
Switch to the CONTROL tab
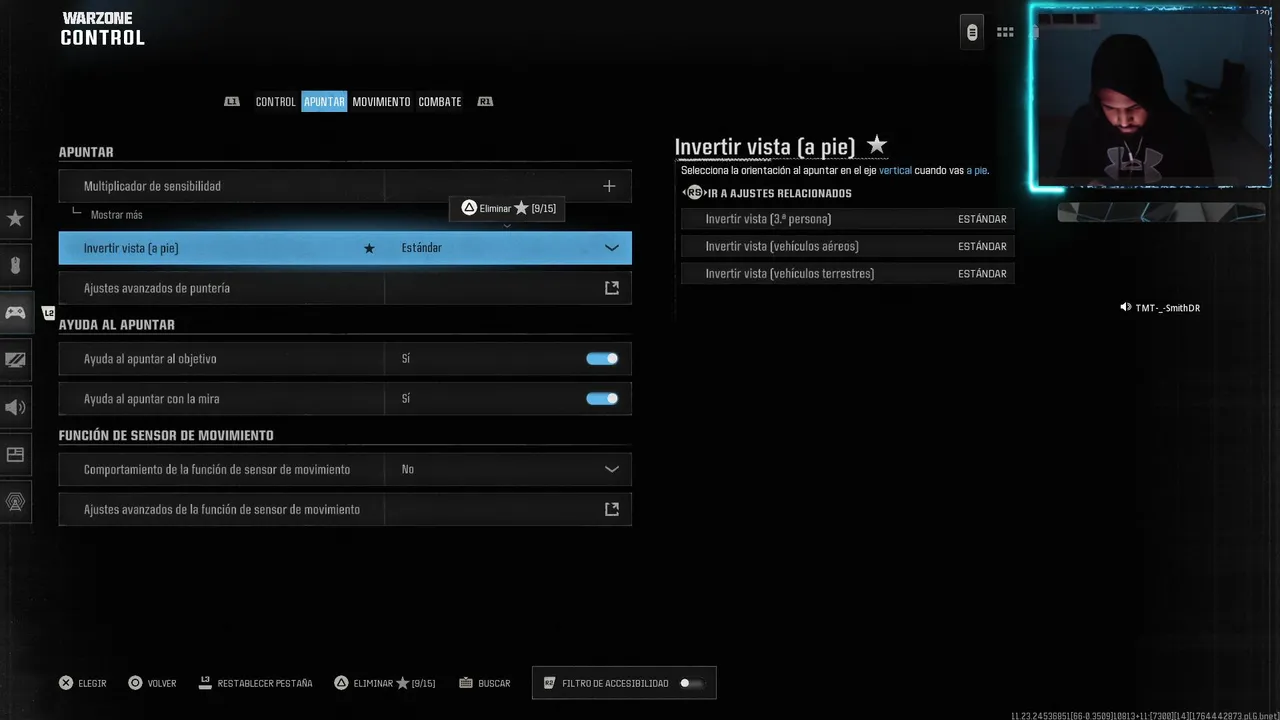(275, 102)
